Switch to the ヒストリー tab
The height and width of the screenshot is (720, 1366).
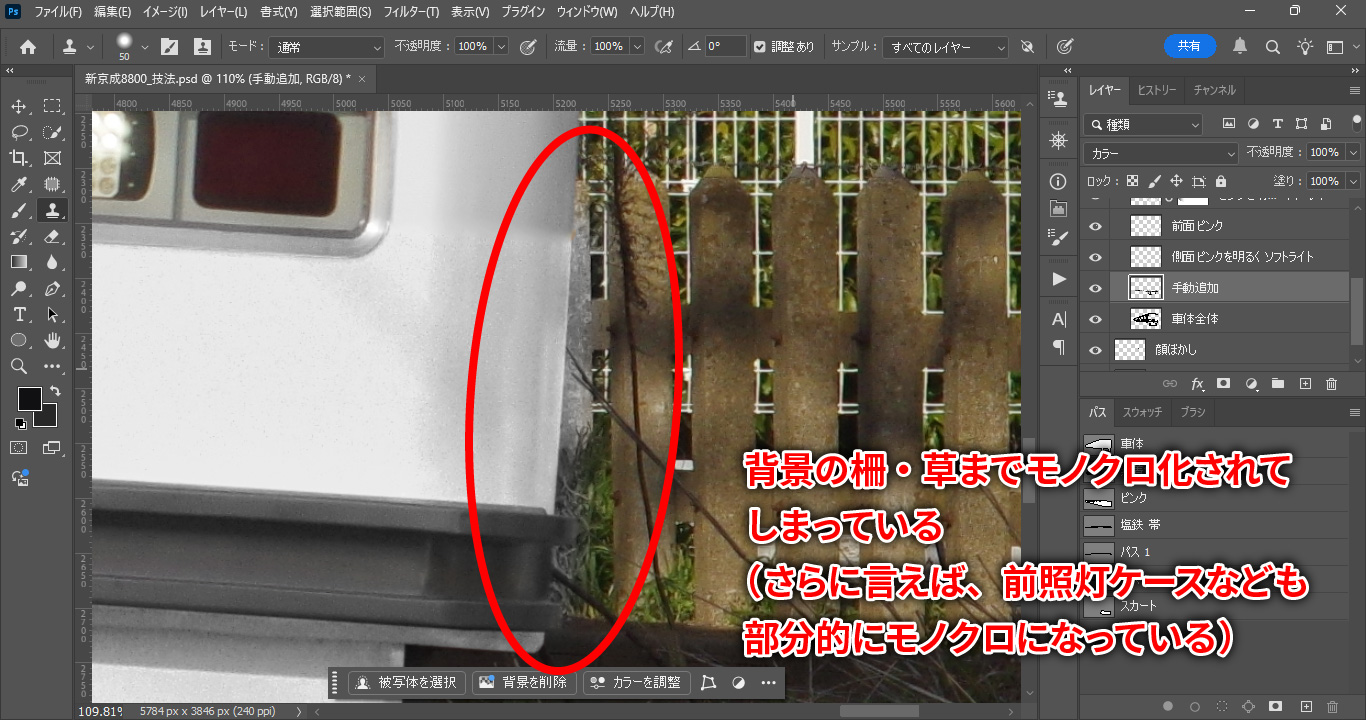point(1157,90)
